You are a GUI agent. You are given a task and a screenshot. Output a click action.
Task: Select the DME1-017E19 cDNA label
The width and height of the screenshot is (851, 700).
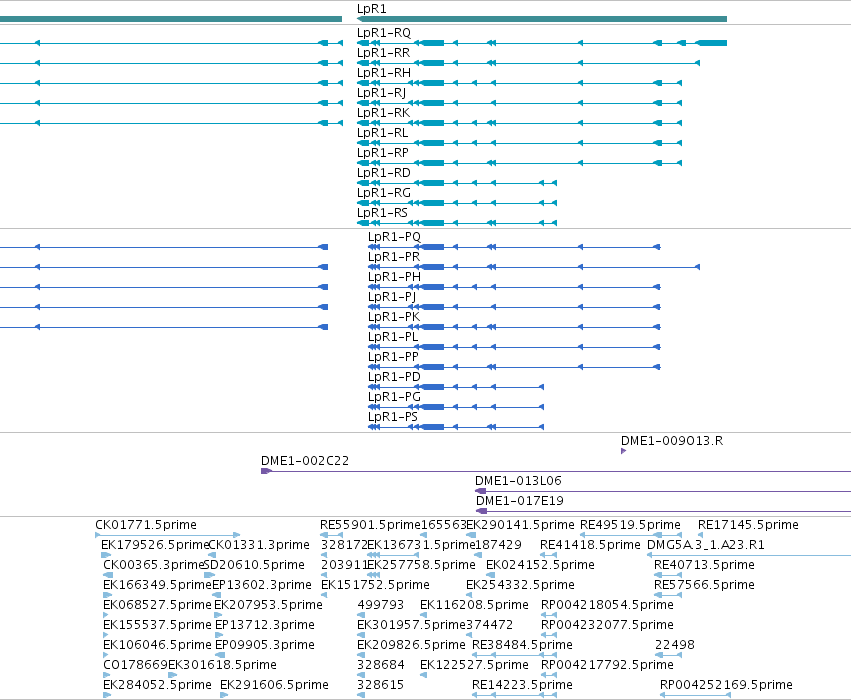pos(520,501)
